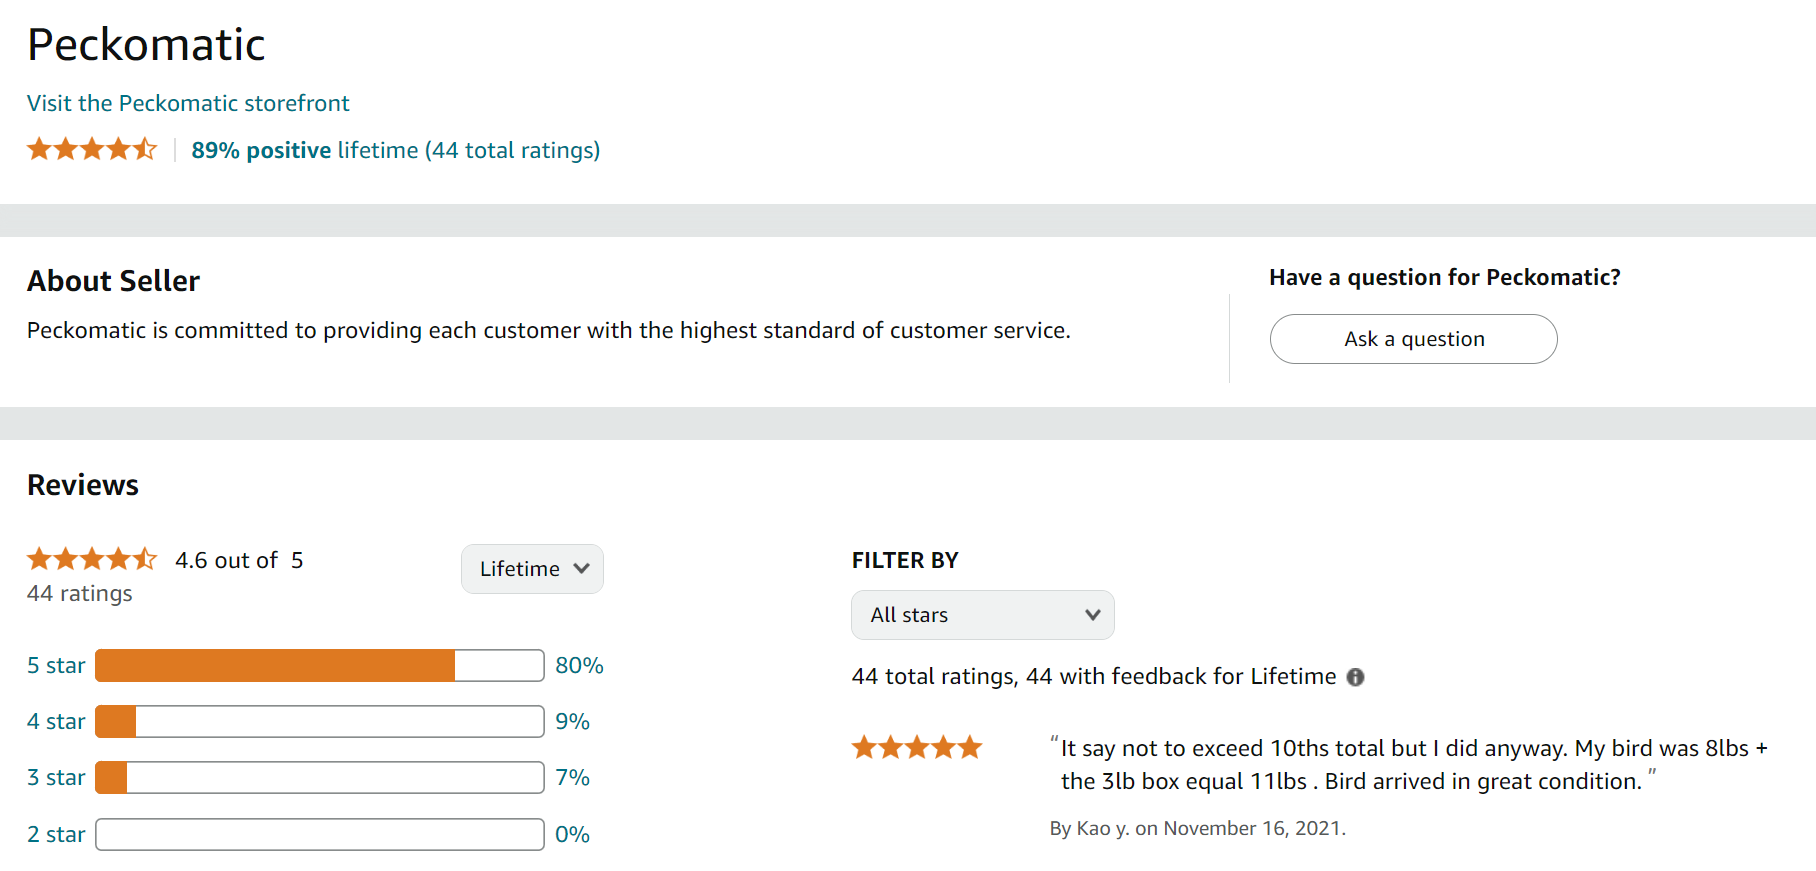This screenshot has height=871, width=1816.
Task: Click the 9% percentage link
Action: pyautogui.click(x=572, y=721)
